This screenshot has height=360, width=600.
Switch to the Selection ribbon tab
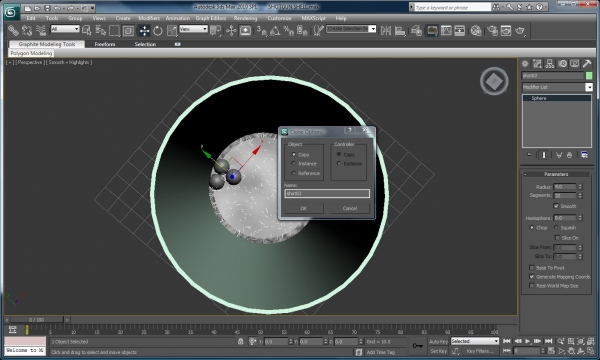tap(145, 44)
